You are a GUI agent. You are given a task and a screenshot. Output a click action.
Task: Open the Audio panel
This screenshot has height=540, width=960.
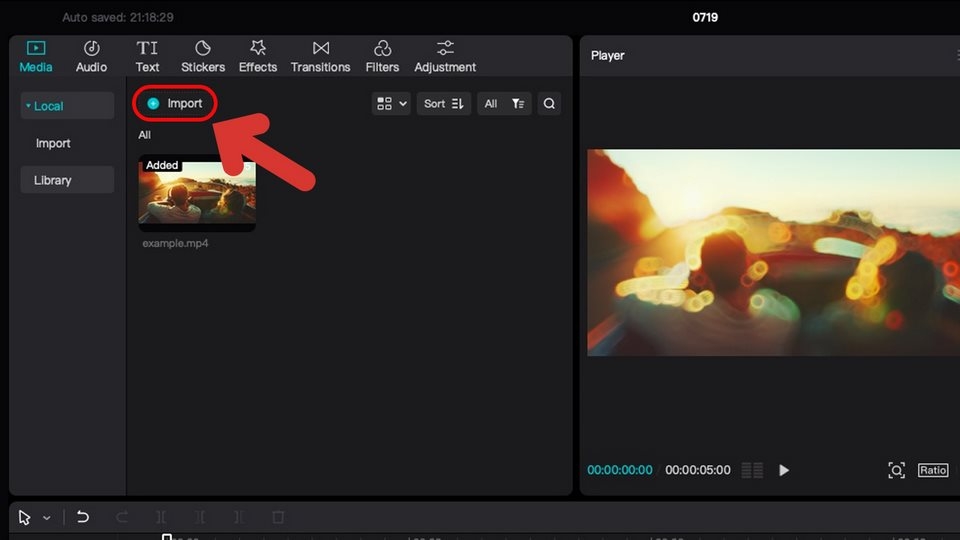tap(91, 56)
